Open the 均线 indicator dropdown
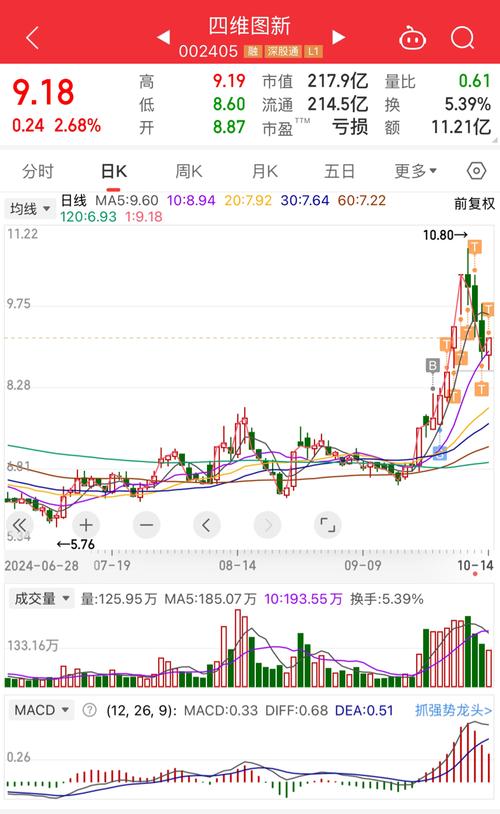500x814 pixels. tap(30, 209)
